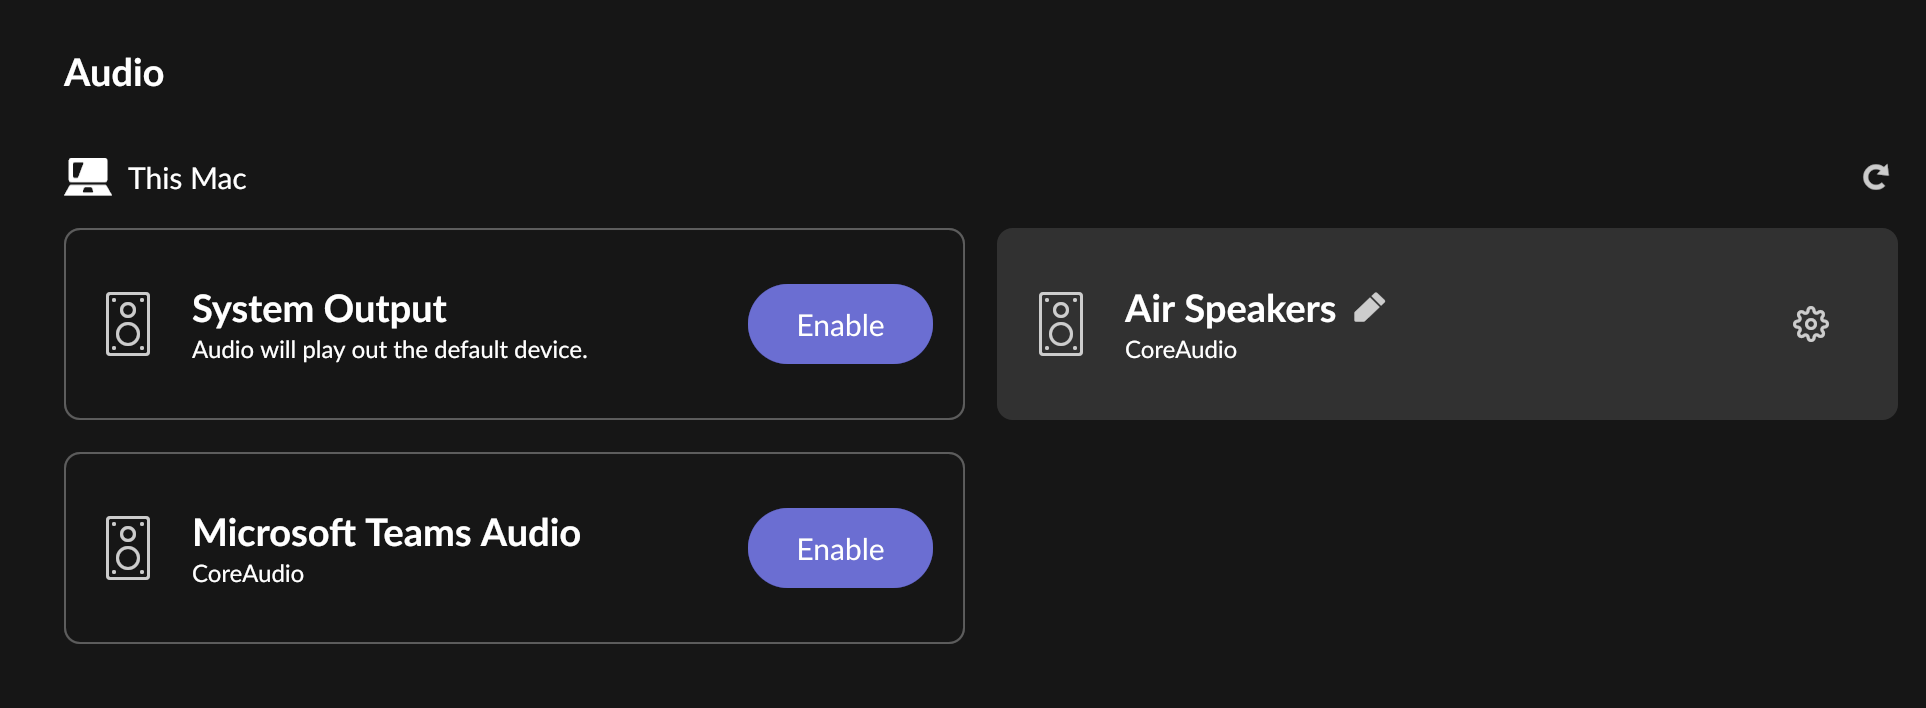Image resolution: width=1926 pixels, height=708 pixels.
Task: Click the Microsoft Teams Audio title
Action: pyautogui.click(x=386, y=533)
